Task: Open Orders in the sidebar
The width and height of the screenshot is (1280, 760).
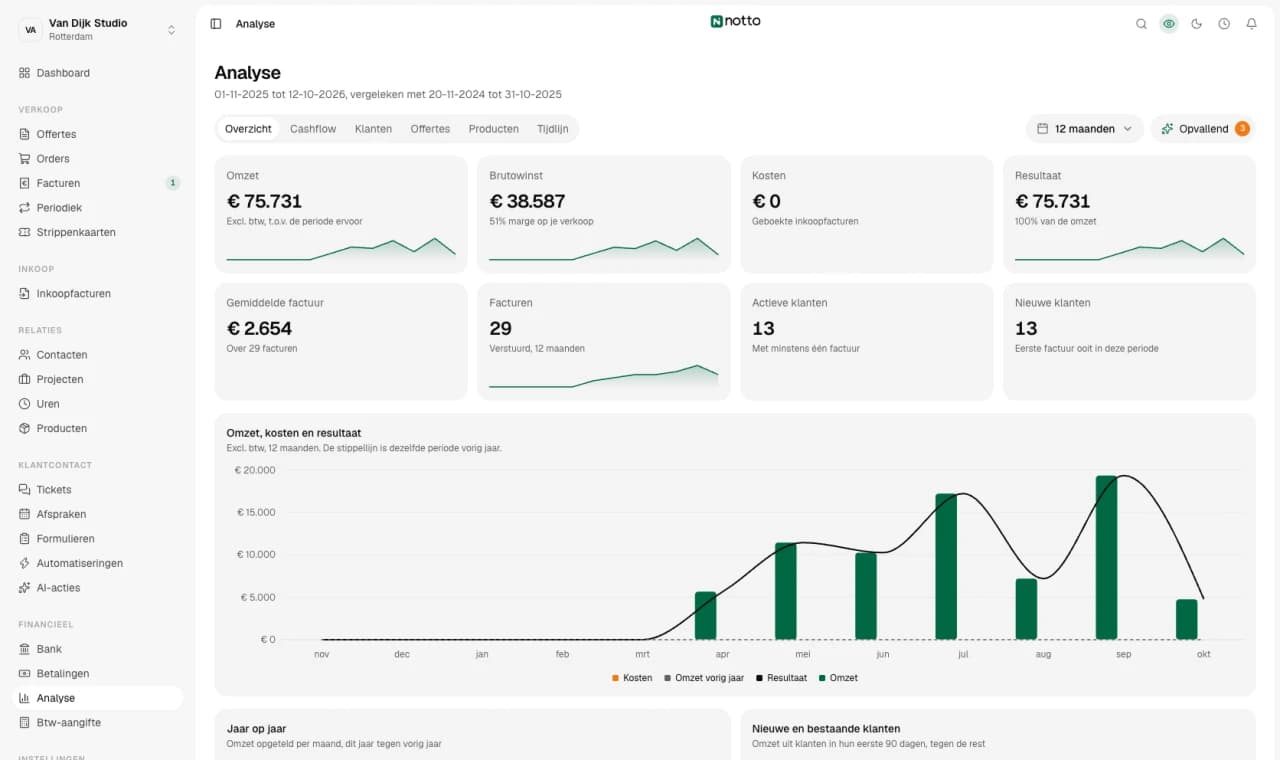Action: pyautogui.click(x=98, y=159)
